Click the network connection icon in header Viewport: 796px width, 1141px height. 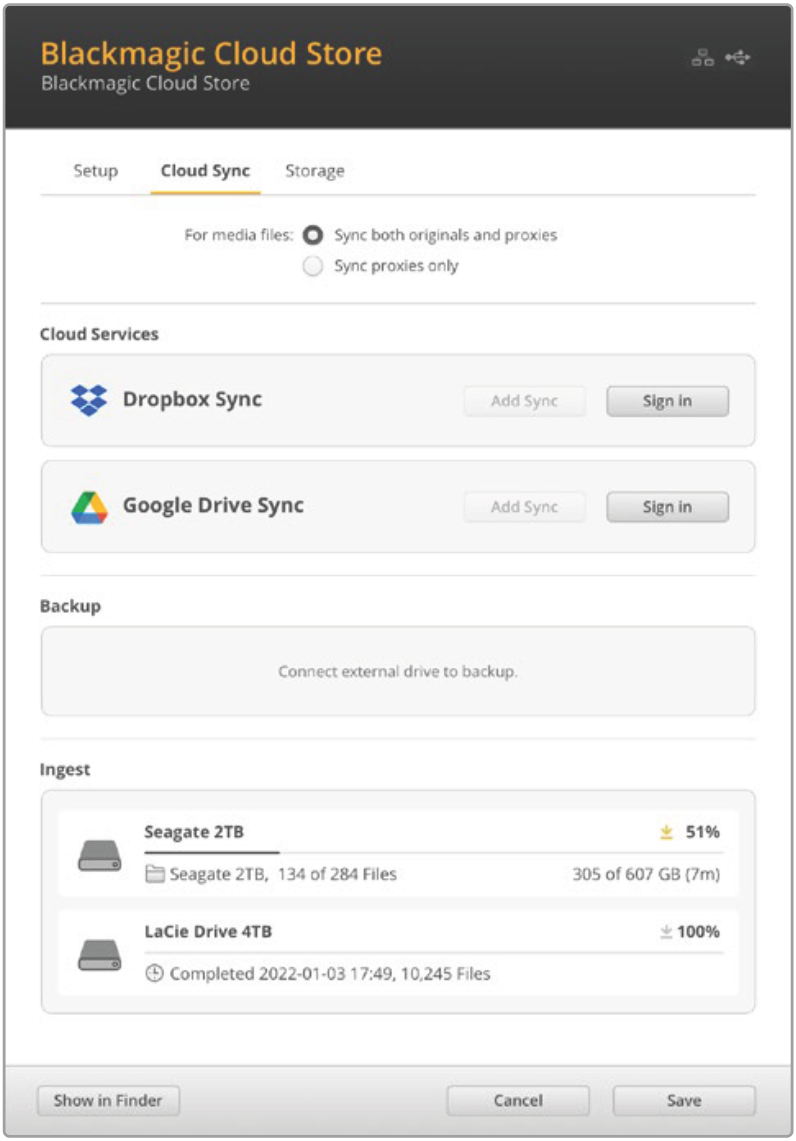[x=702, y=57]
